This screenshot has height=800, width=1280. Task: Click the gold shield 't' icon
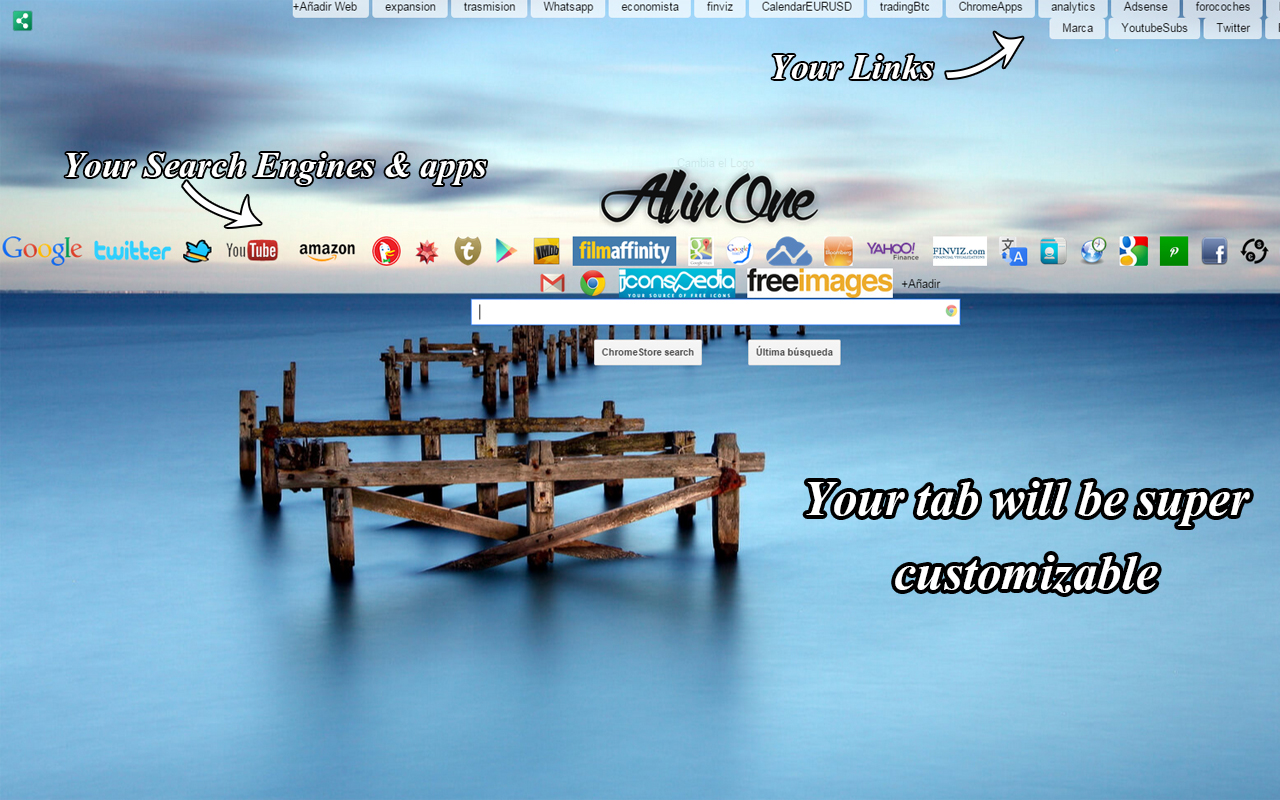[x=467, y=250]
